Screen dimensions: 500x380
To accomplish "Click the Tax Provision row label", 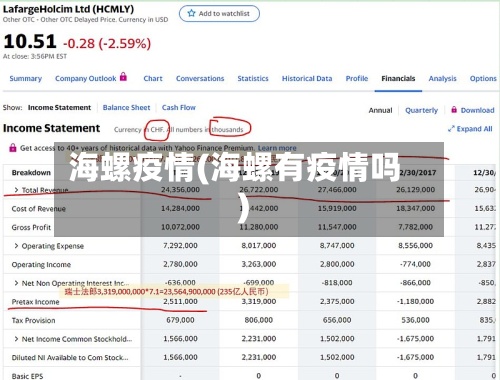I will coord(33,320).
